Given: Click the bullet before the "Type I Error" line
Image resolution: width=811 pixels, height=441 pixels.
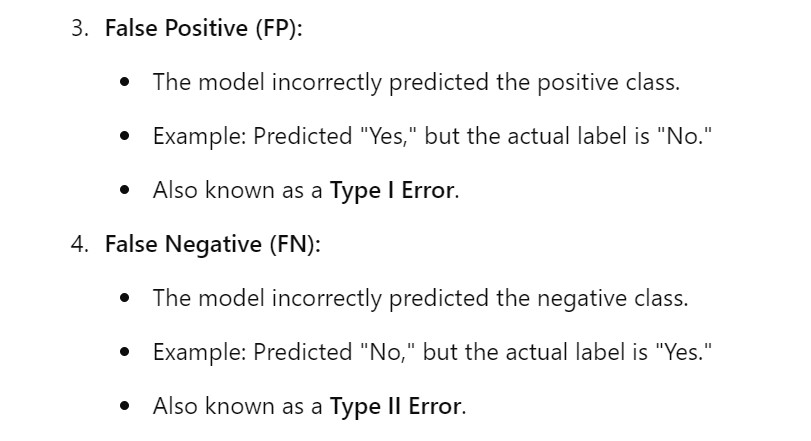Looking at the screenshot, I should [x=125, y=191].
